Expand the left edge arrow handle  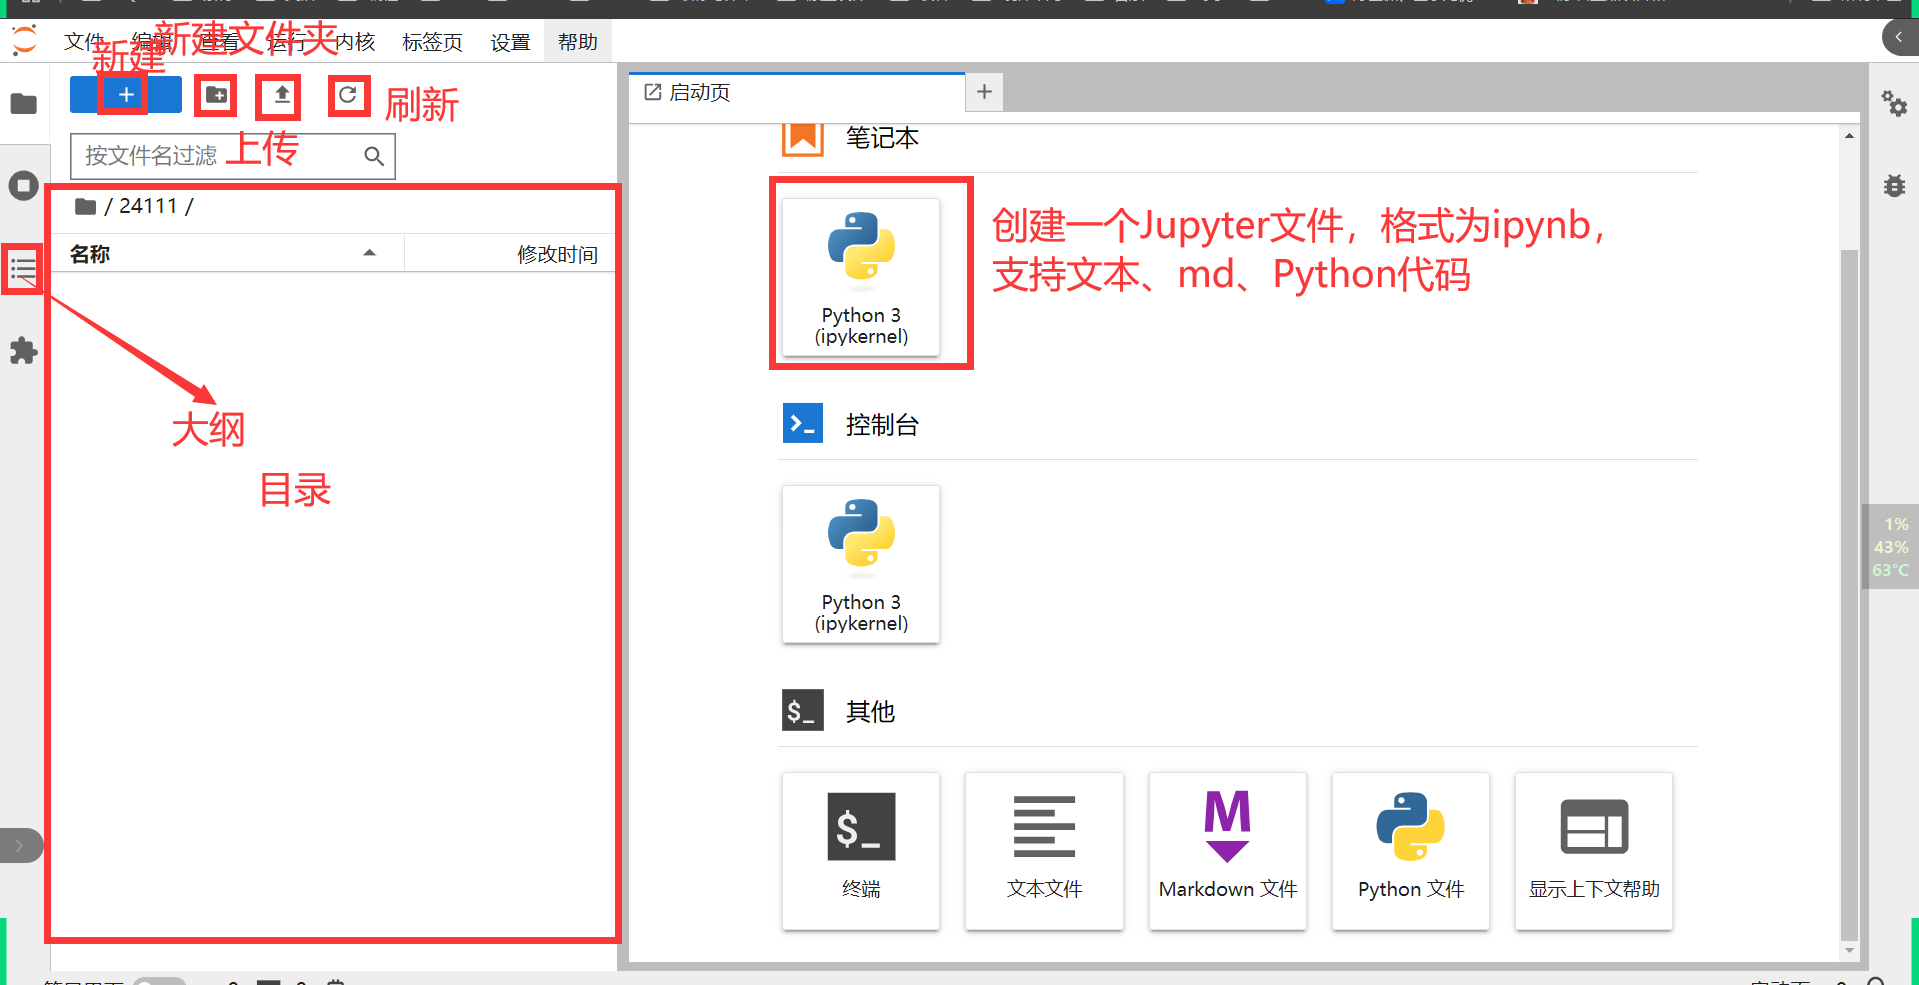[20, 846]
